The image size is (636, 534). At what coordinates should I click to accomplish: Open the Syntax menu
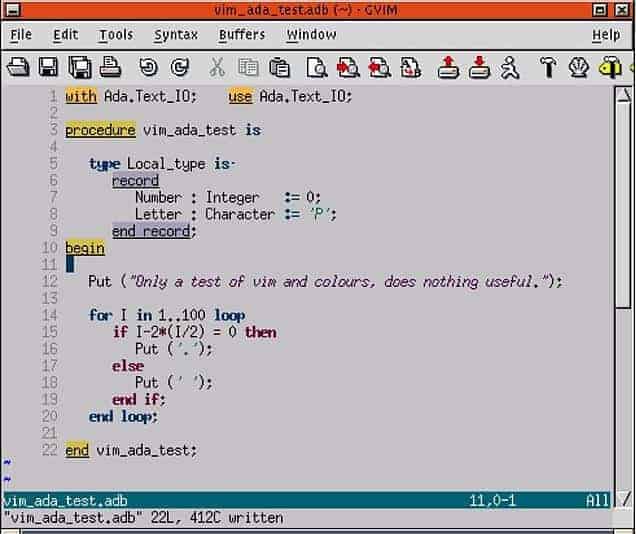pyautogui.click(x=175, y=34)
